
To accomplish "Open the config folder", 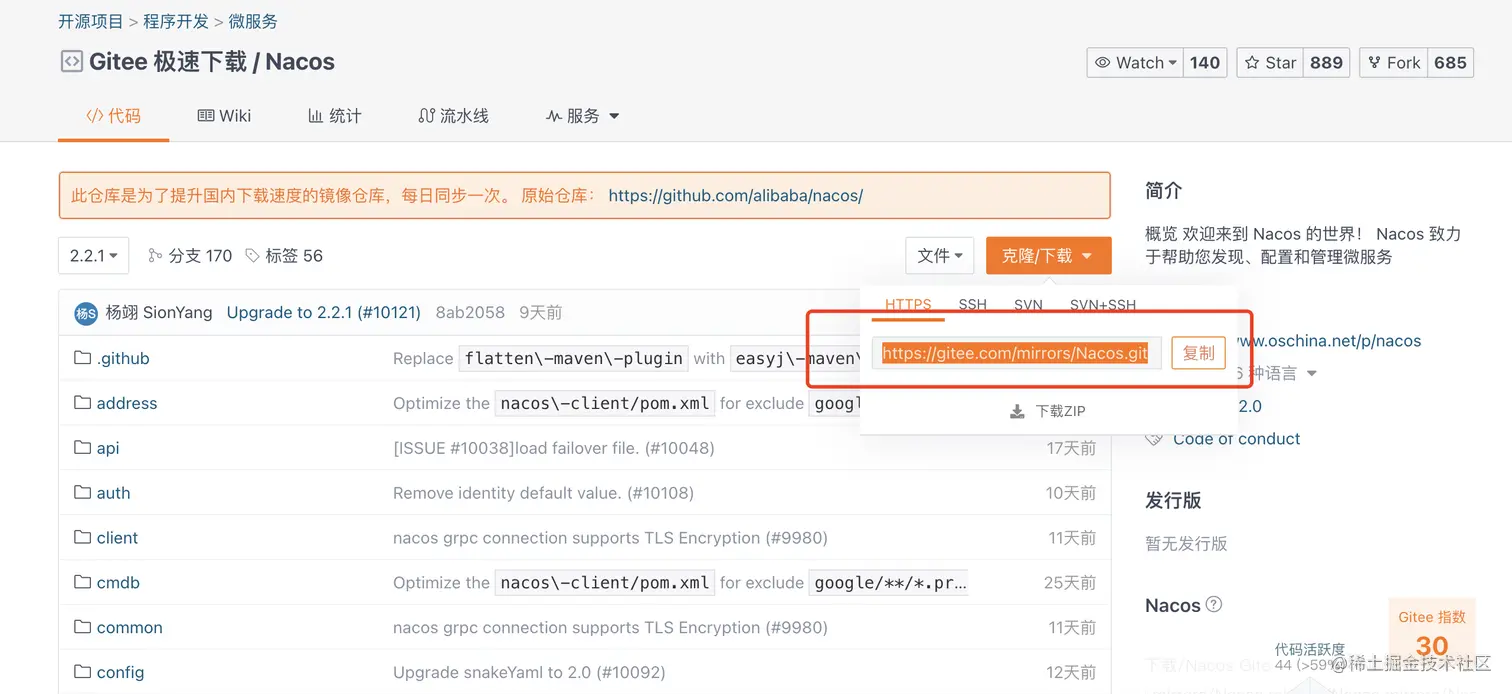I will pos(120,673).
